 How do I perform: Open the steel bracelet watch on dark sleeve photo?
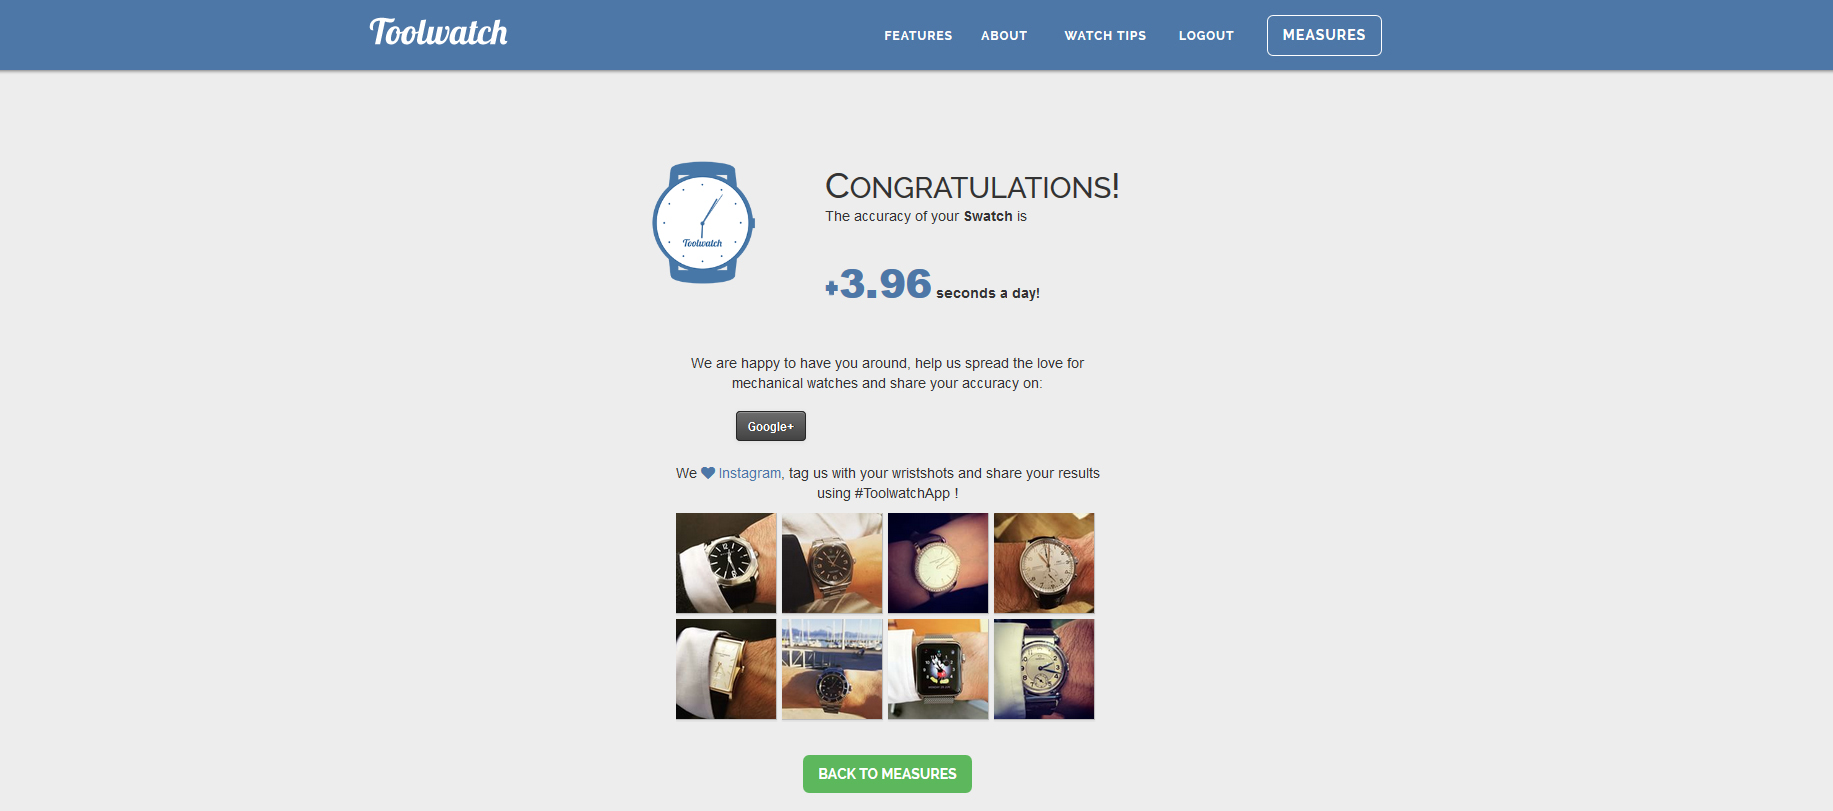pyautogui.click(x=832, y=563)
